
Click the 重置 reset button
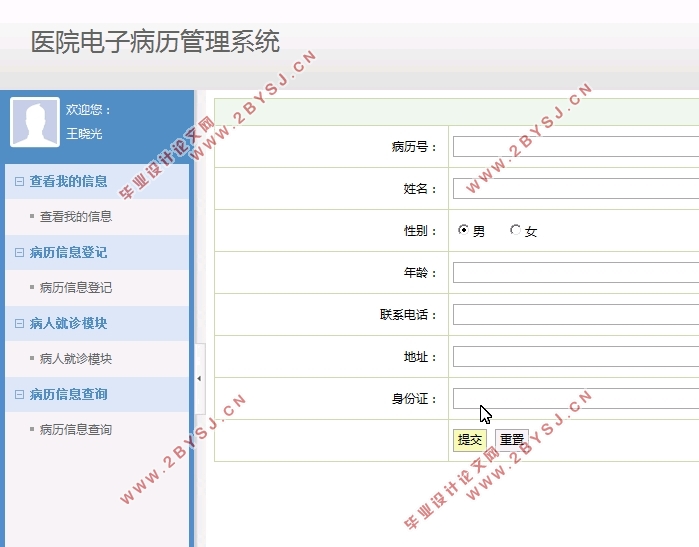pos(512,440)
